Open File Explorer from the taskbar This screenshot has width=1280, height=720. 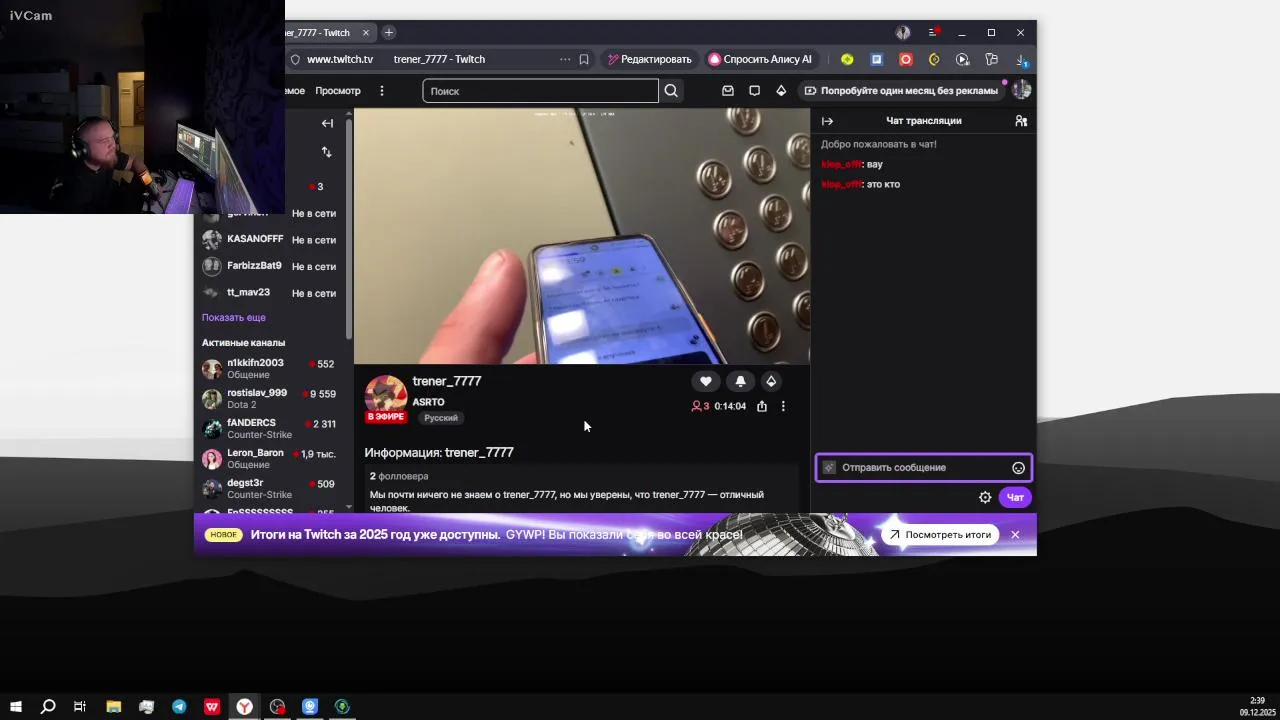coord(113,706)
